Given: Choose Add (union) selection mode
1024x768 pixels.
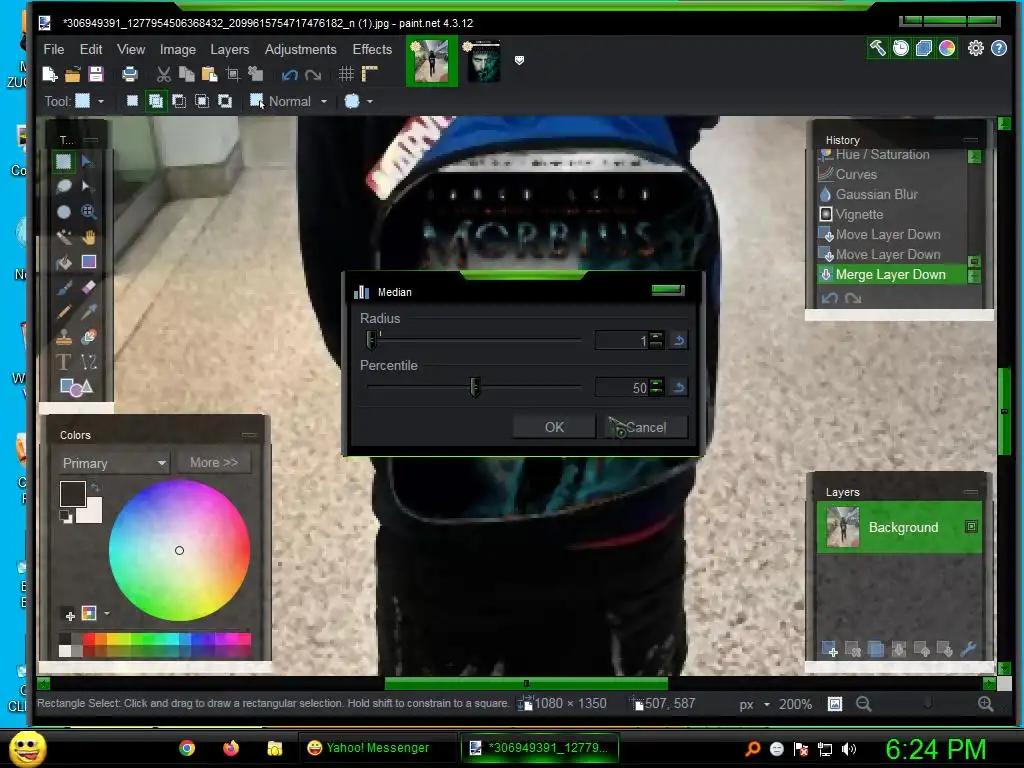Looking at the screenshot, I should (x=155, y=101).
